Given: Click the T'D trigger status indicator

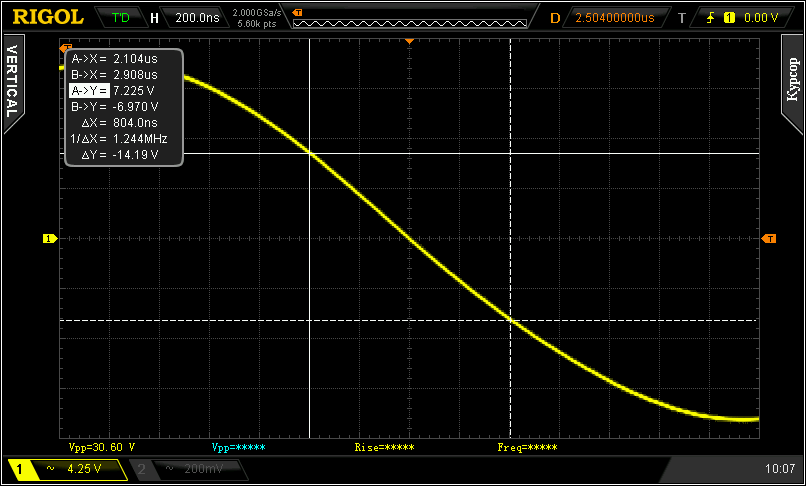Looking at the screenshot, I should (121, 18).
